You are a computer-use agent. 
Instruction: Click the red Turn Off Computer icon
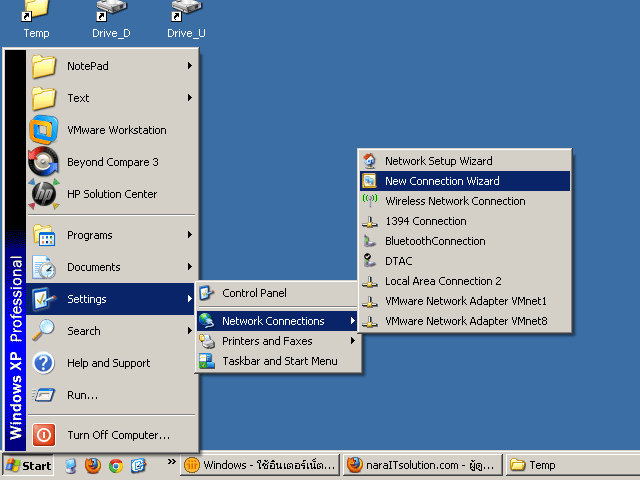coord(44,435)
